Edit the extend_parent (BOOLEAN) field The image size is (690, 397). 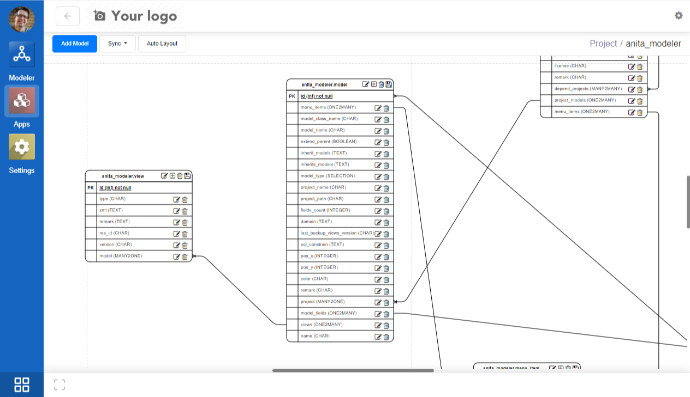pyautogui.click(x=378, y=142)
